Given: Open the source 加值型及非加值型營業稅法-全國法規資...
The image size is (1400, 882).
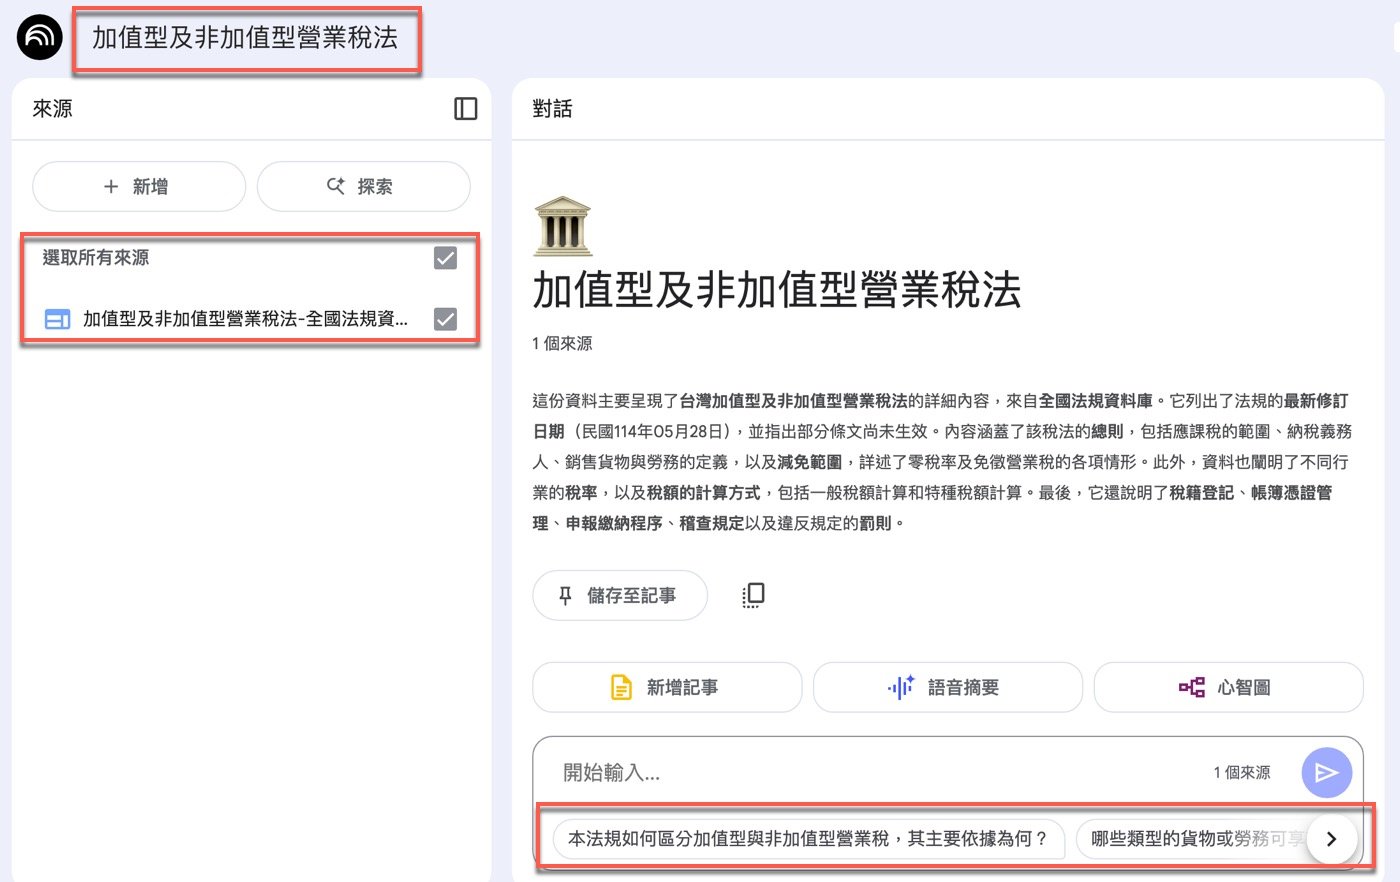Looking at the screenshot, I should 246,319.
